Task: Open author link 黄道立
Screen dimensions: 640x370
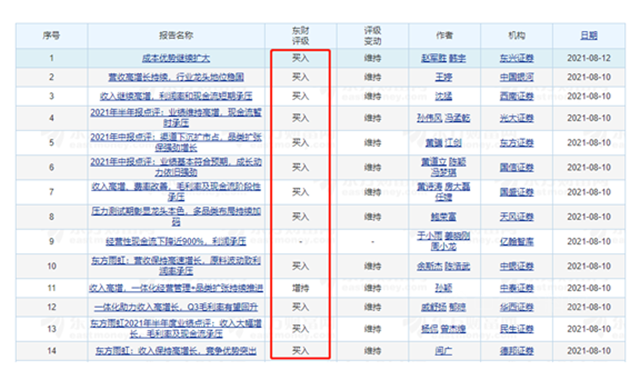Action: pyautogui.click(x=434, y=162)
